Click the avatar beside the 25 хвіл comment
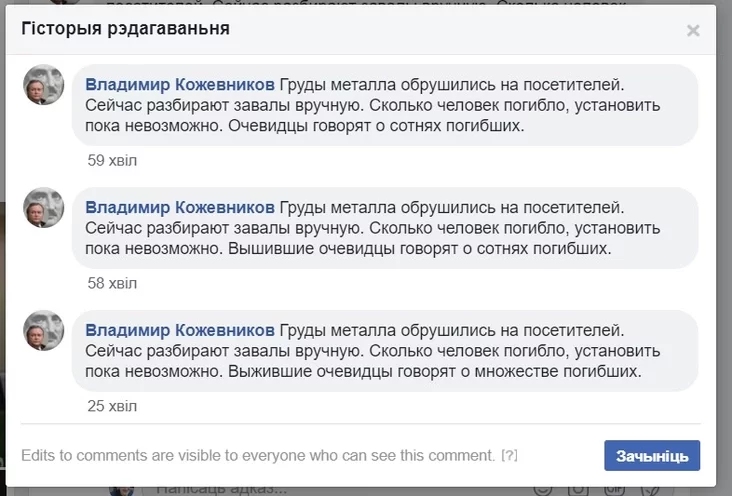Screen dimensions: 732x496 click(44, 331)
